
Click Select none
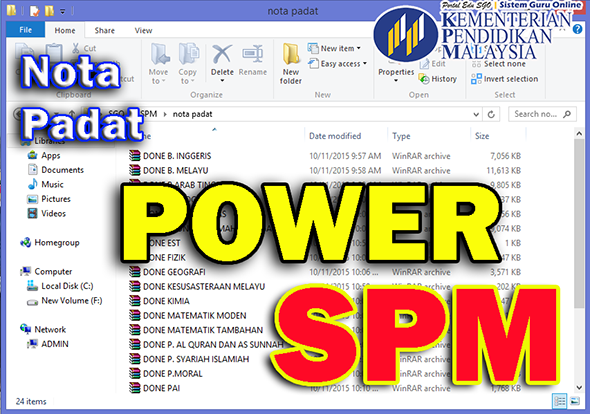[499, 64]
